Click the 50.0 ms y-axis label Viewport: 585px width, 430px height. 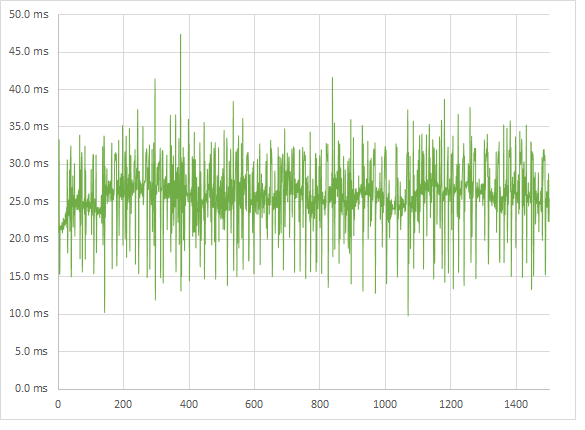29,15
